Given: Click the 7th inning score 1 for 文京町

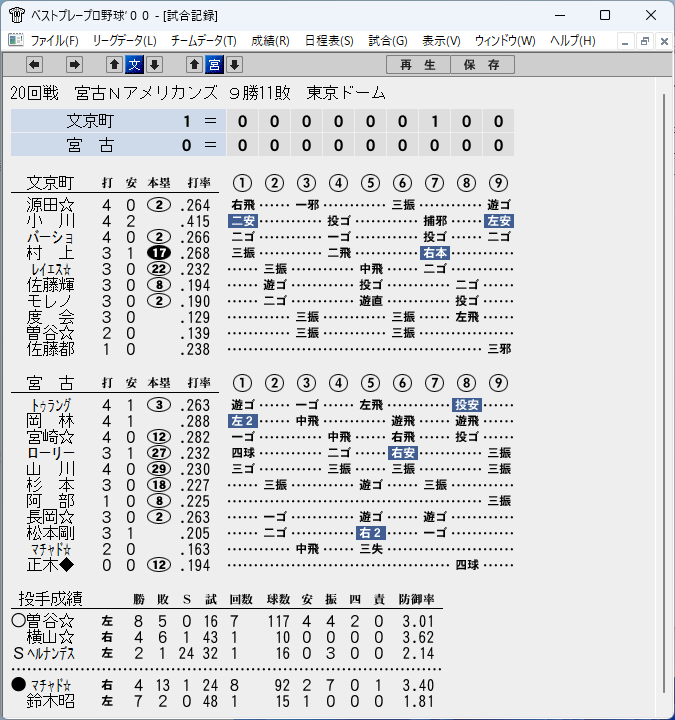Looking at the screenshot, I should coord(434,121).
